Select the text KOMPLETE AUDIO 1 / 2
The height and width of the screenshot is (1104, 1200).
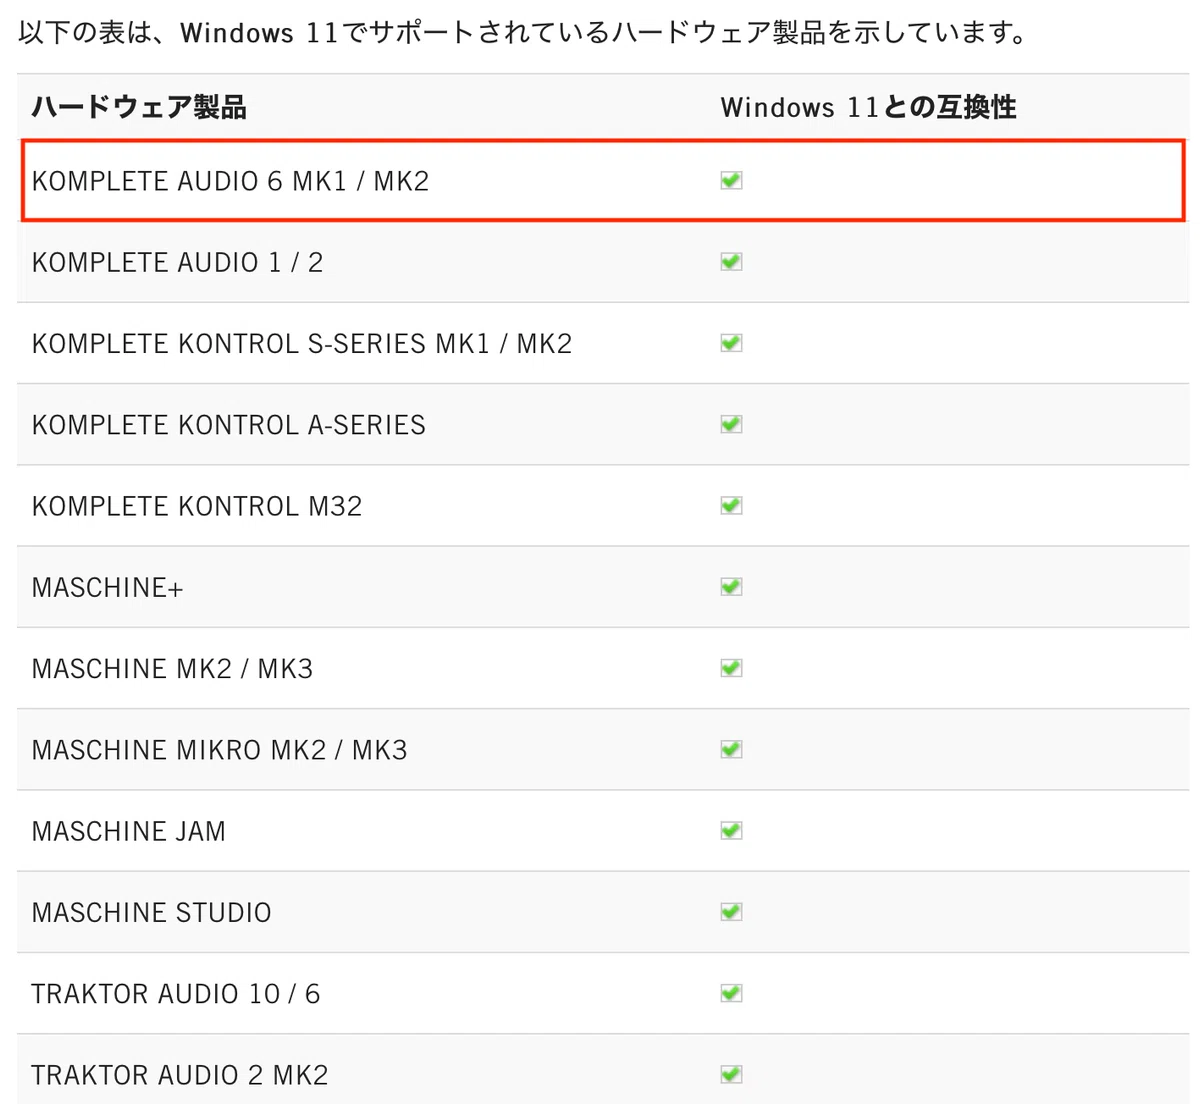tap(177, 262)
